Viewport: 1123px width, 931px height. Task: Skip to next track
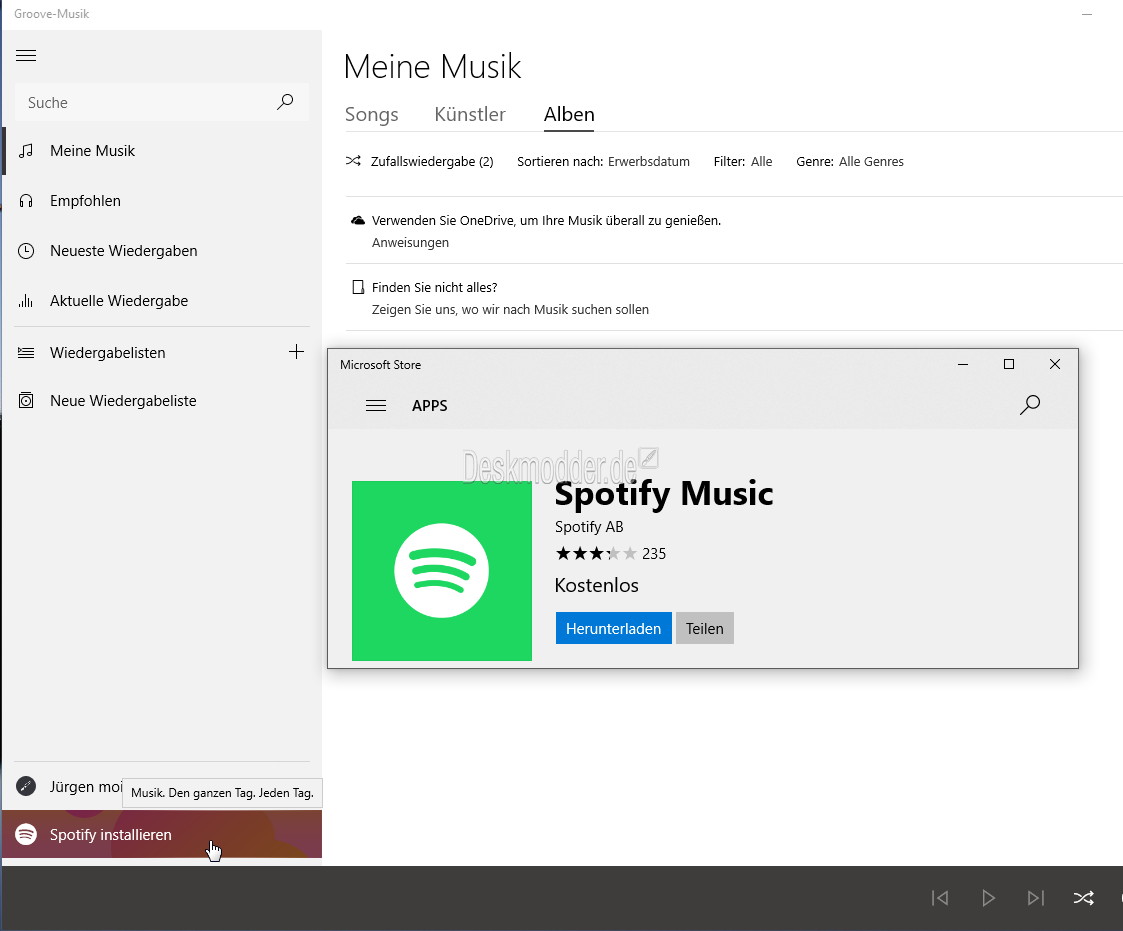click(x=1036, y=898)
